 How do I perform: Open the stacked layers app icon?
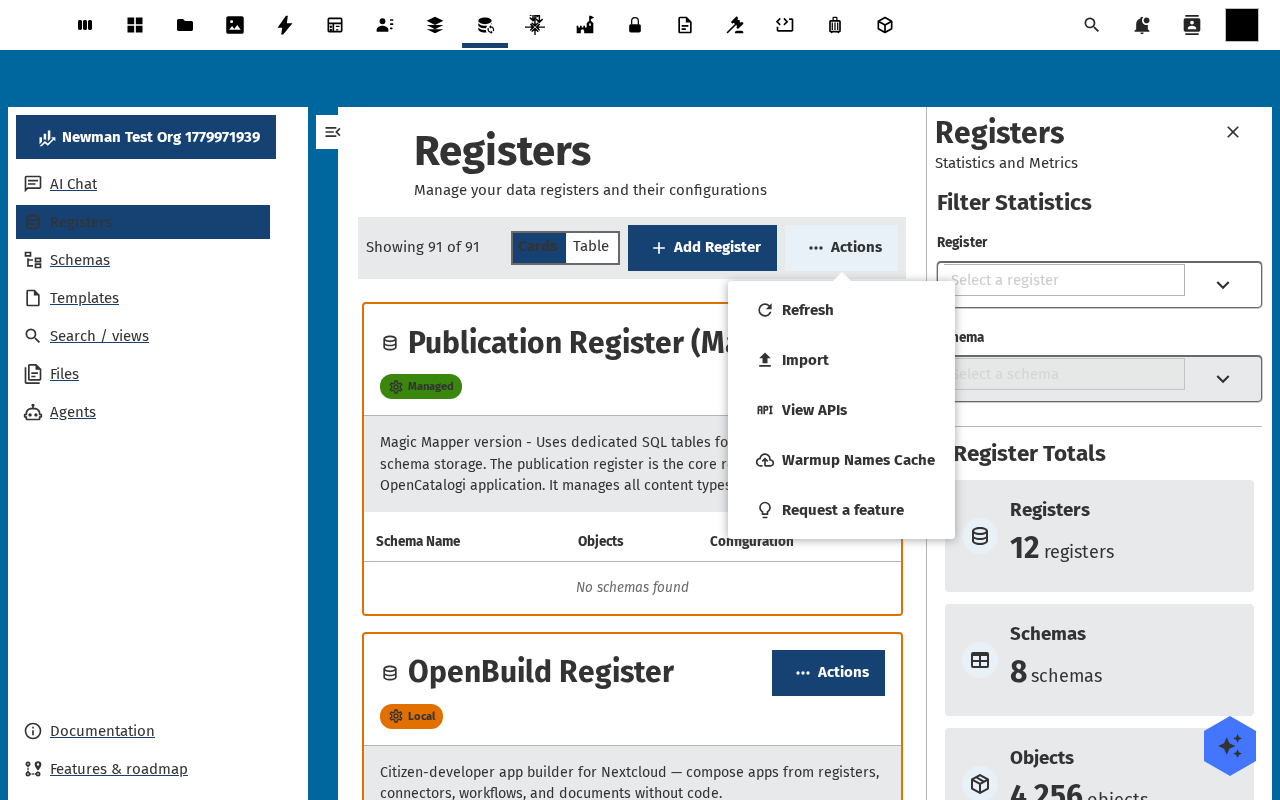[x=435, y=25]
